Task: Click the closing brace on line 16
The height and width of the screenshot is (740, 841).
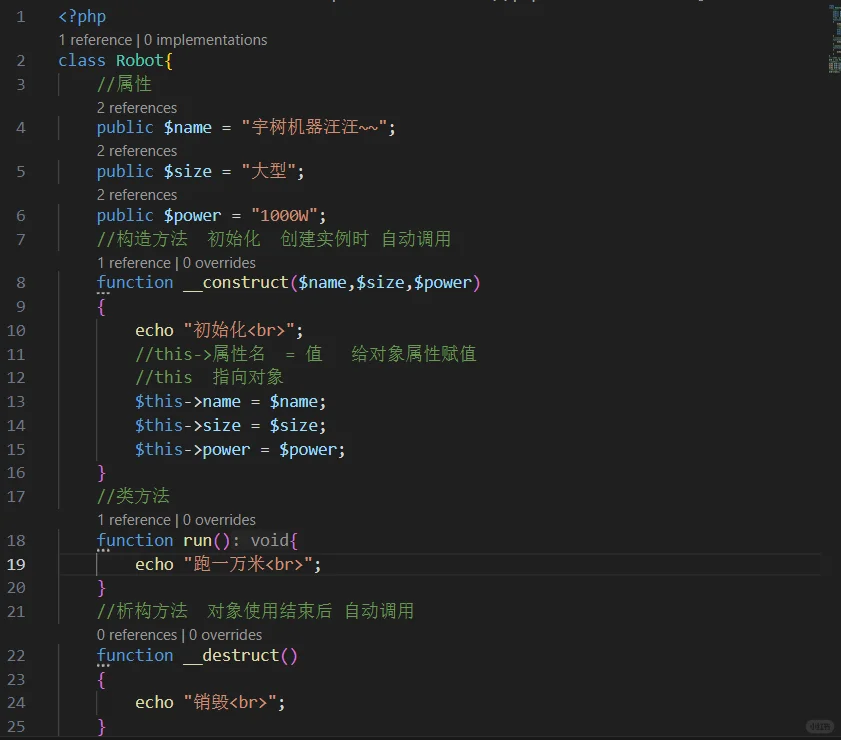Action: click(101, 473)
